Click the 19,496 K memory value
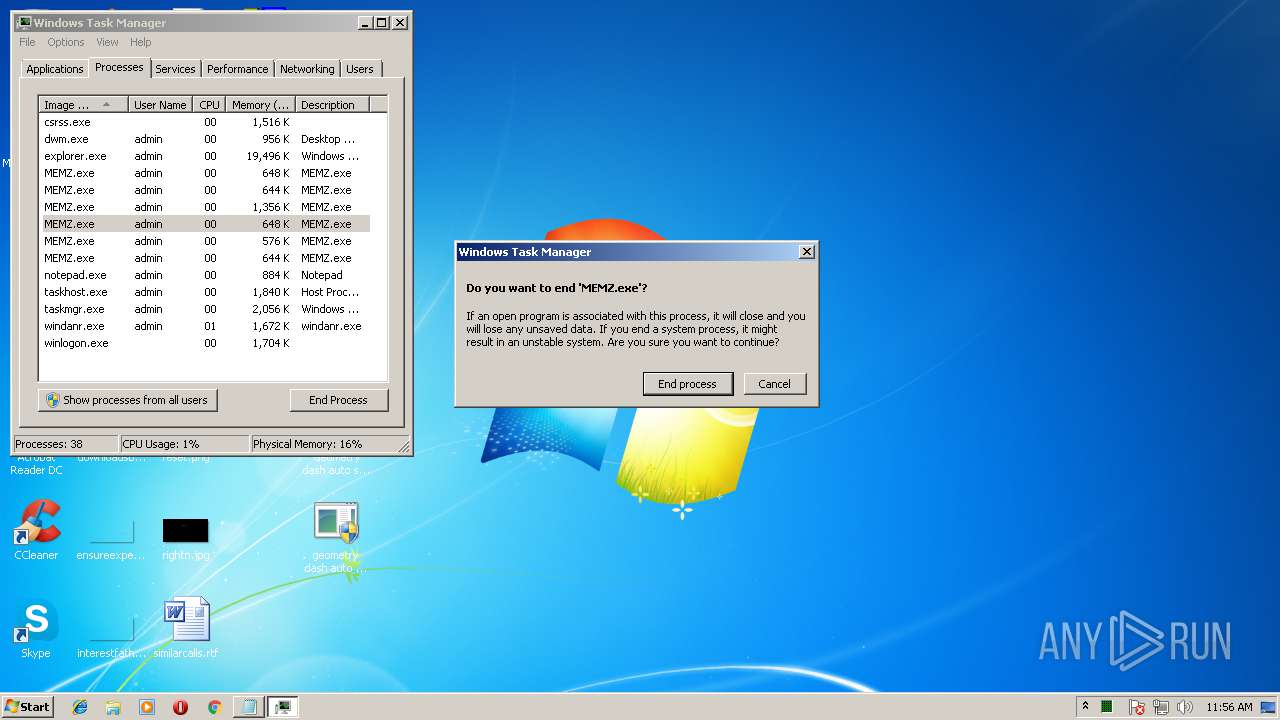1280x720 pixels. (x=268, y=156)
